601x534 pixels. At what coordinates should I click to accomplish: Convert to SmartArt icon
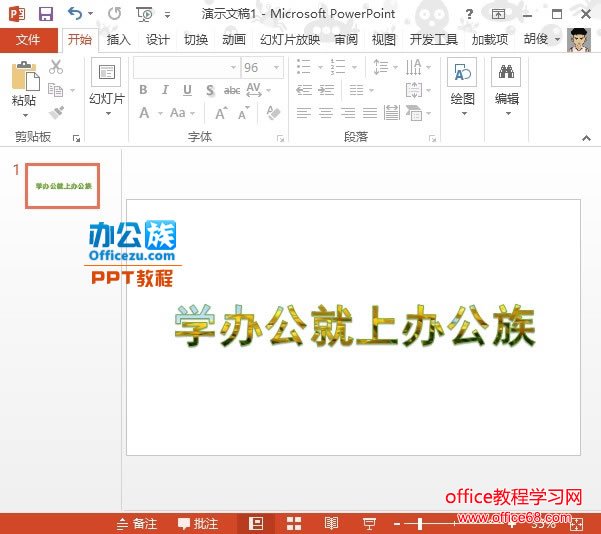[418, 113]
